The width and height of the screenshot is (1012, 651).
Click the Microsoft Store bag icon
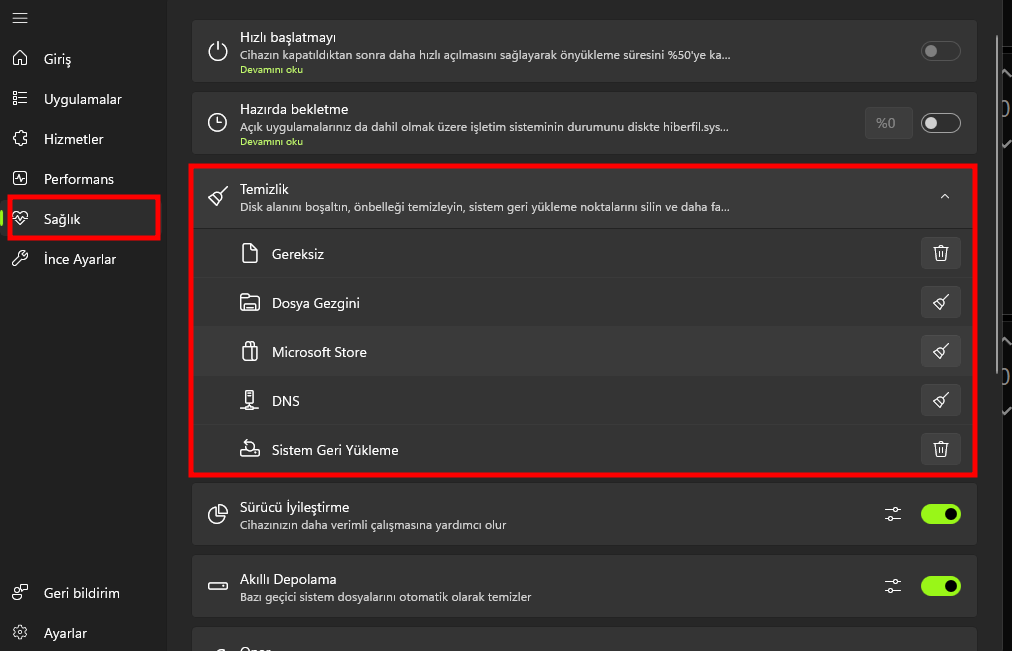(x=250, y=351)
